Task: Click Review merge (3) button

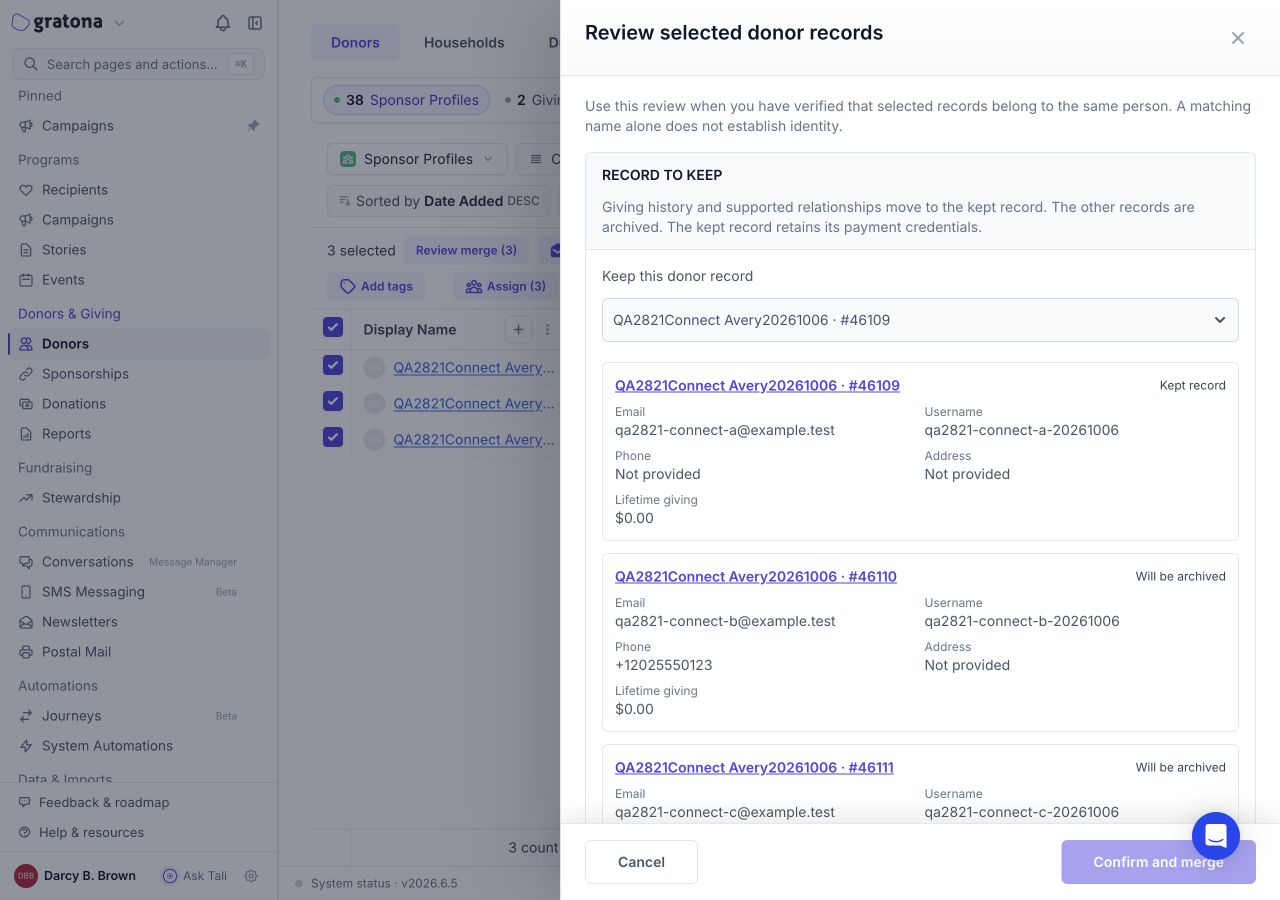Action: pyautogui.click(x=466, y=250)
